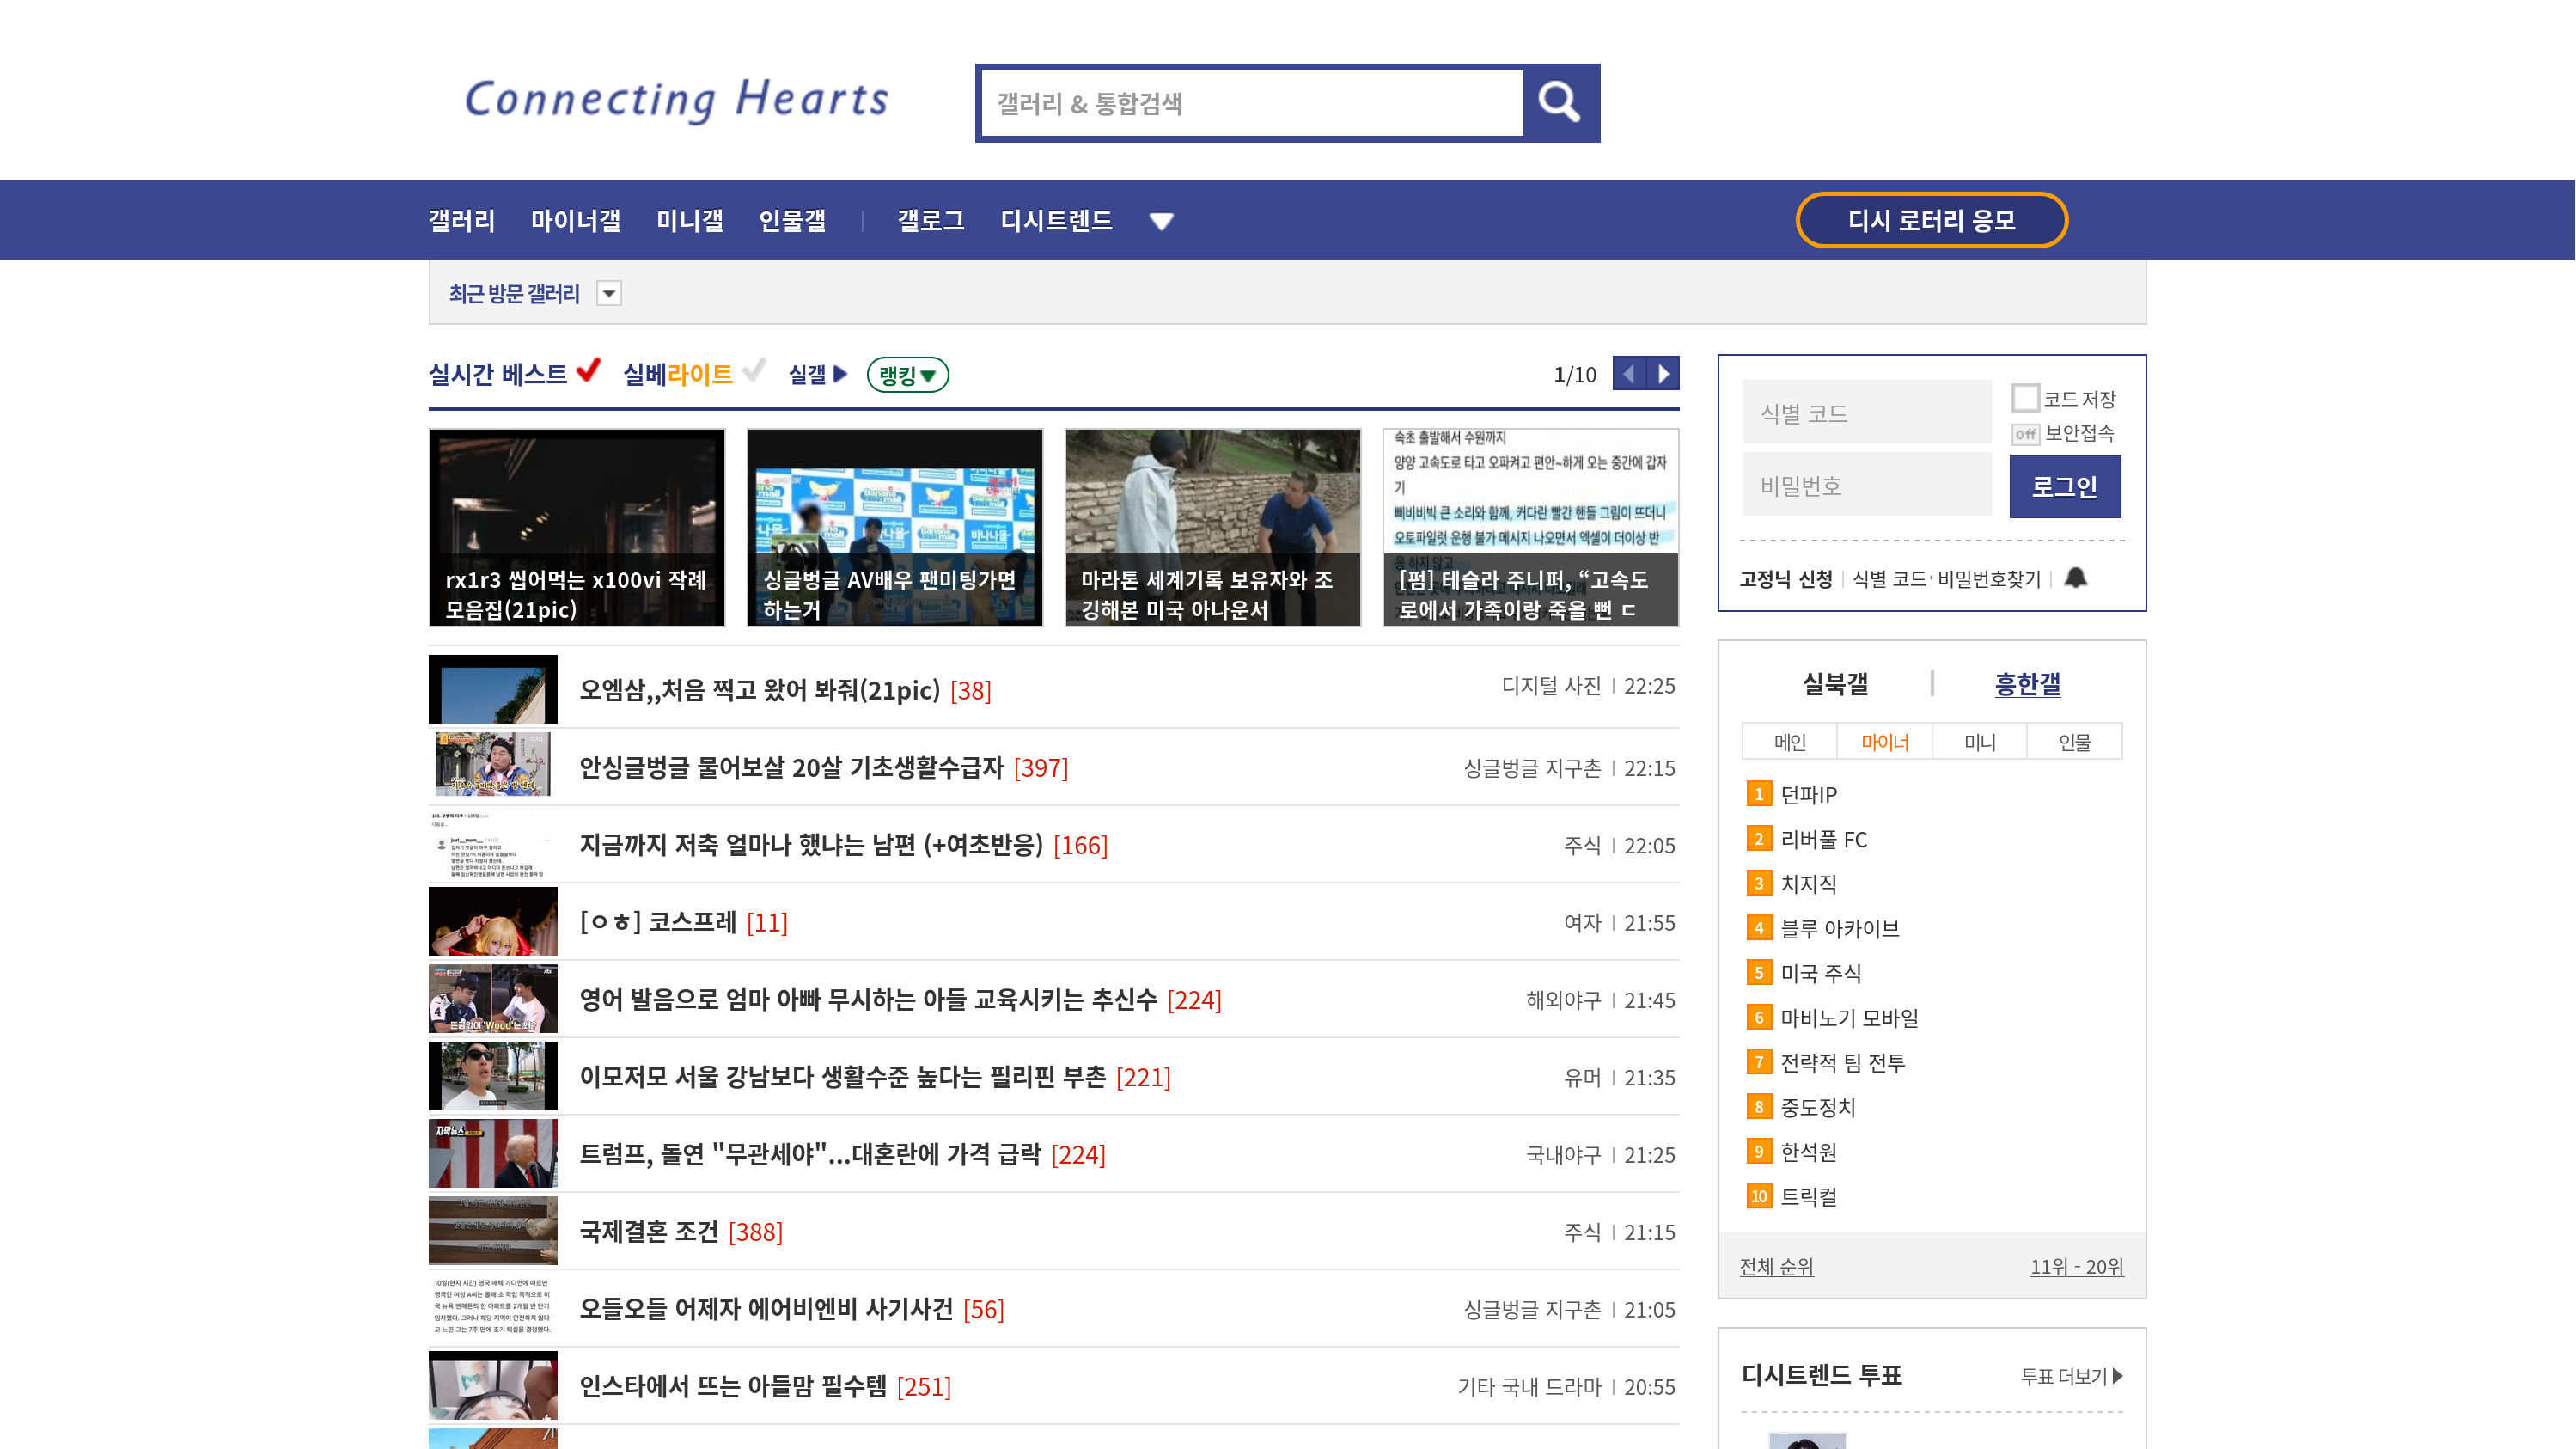Open 전략적 팀 전투 in ranking list
The height and width of the screenshot is (1449, 2576).
1843,1062
